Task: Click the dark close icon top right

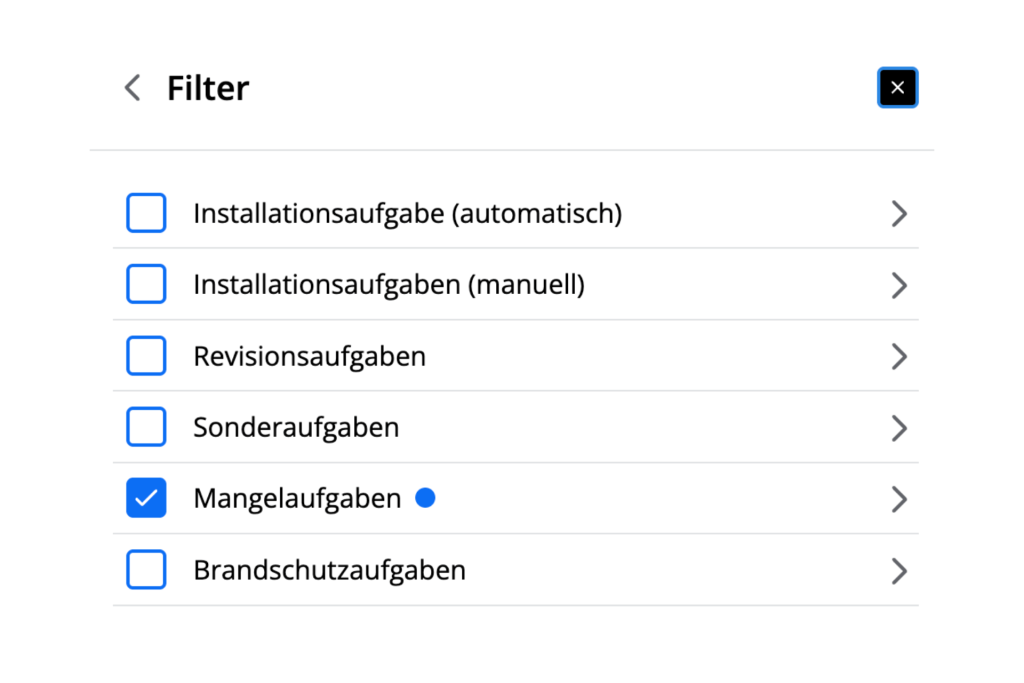Action: [897, 88]
